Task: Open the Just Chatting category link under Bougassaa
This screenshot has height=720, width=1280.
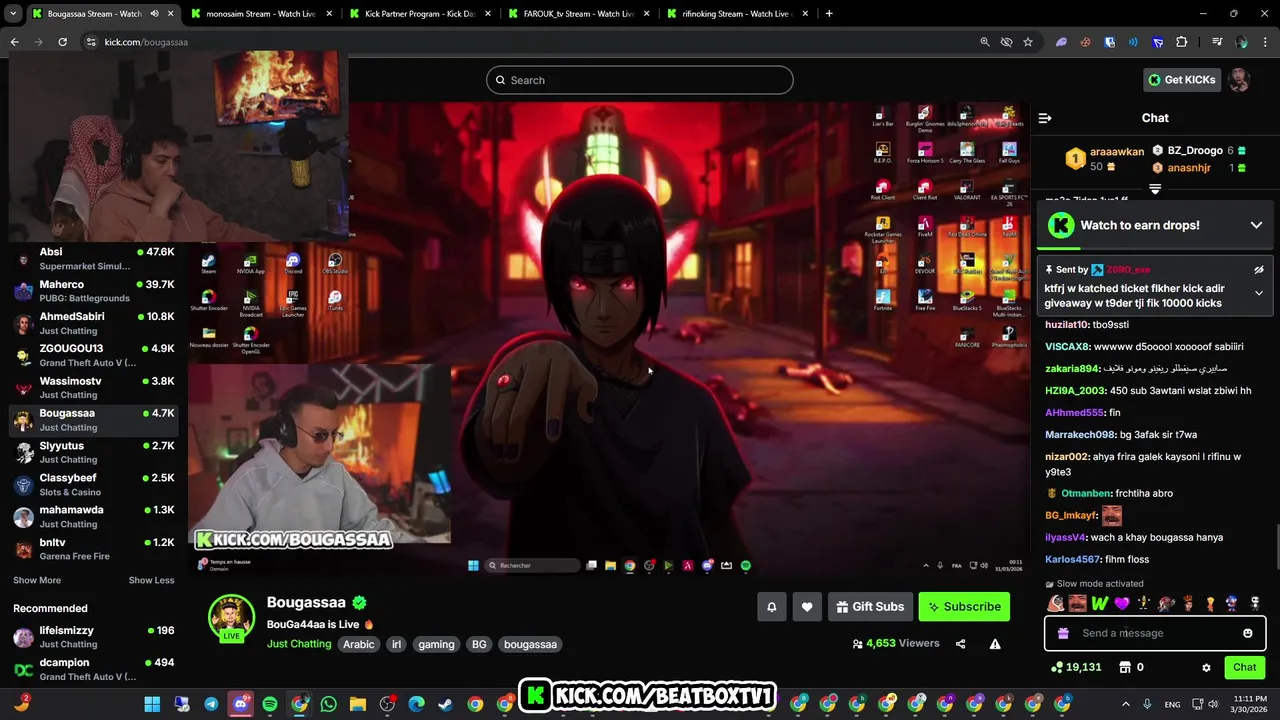Action: point(299,644)
